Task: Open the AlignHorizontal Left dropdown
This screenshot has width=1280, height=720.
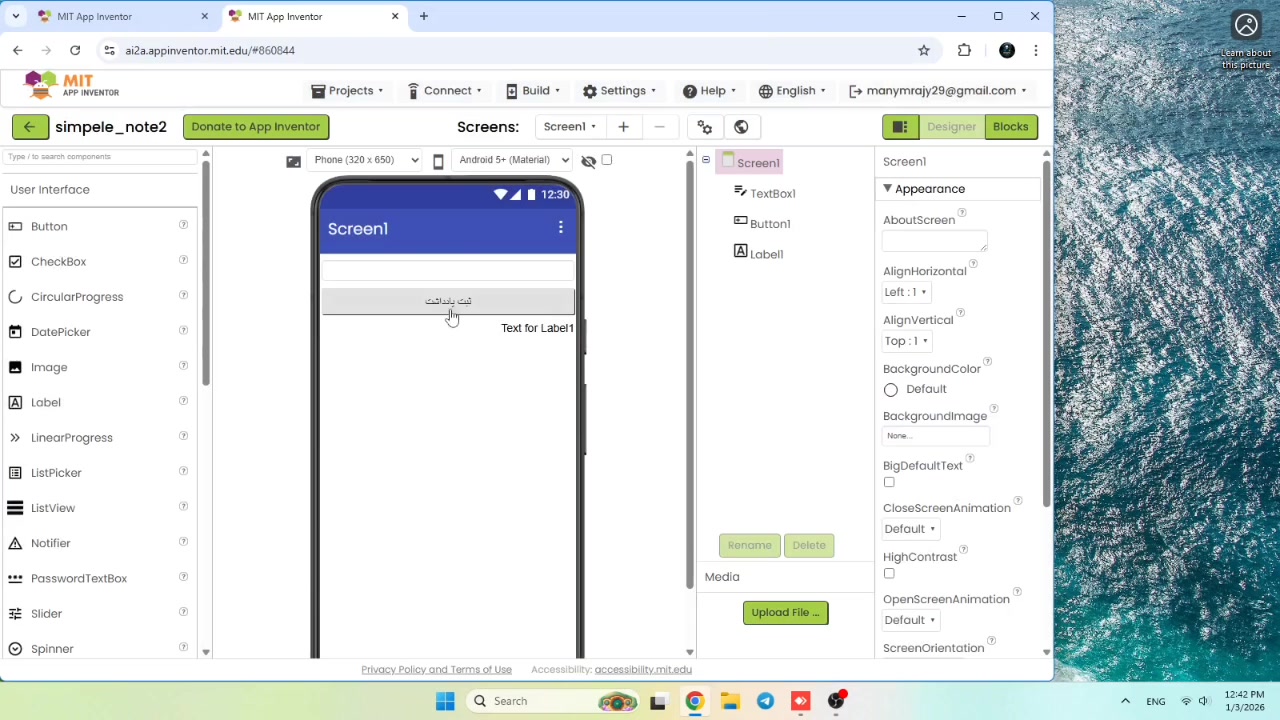Action: pos(906,292)
